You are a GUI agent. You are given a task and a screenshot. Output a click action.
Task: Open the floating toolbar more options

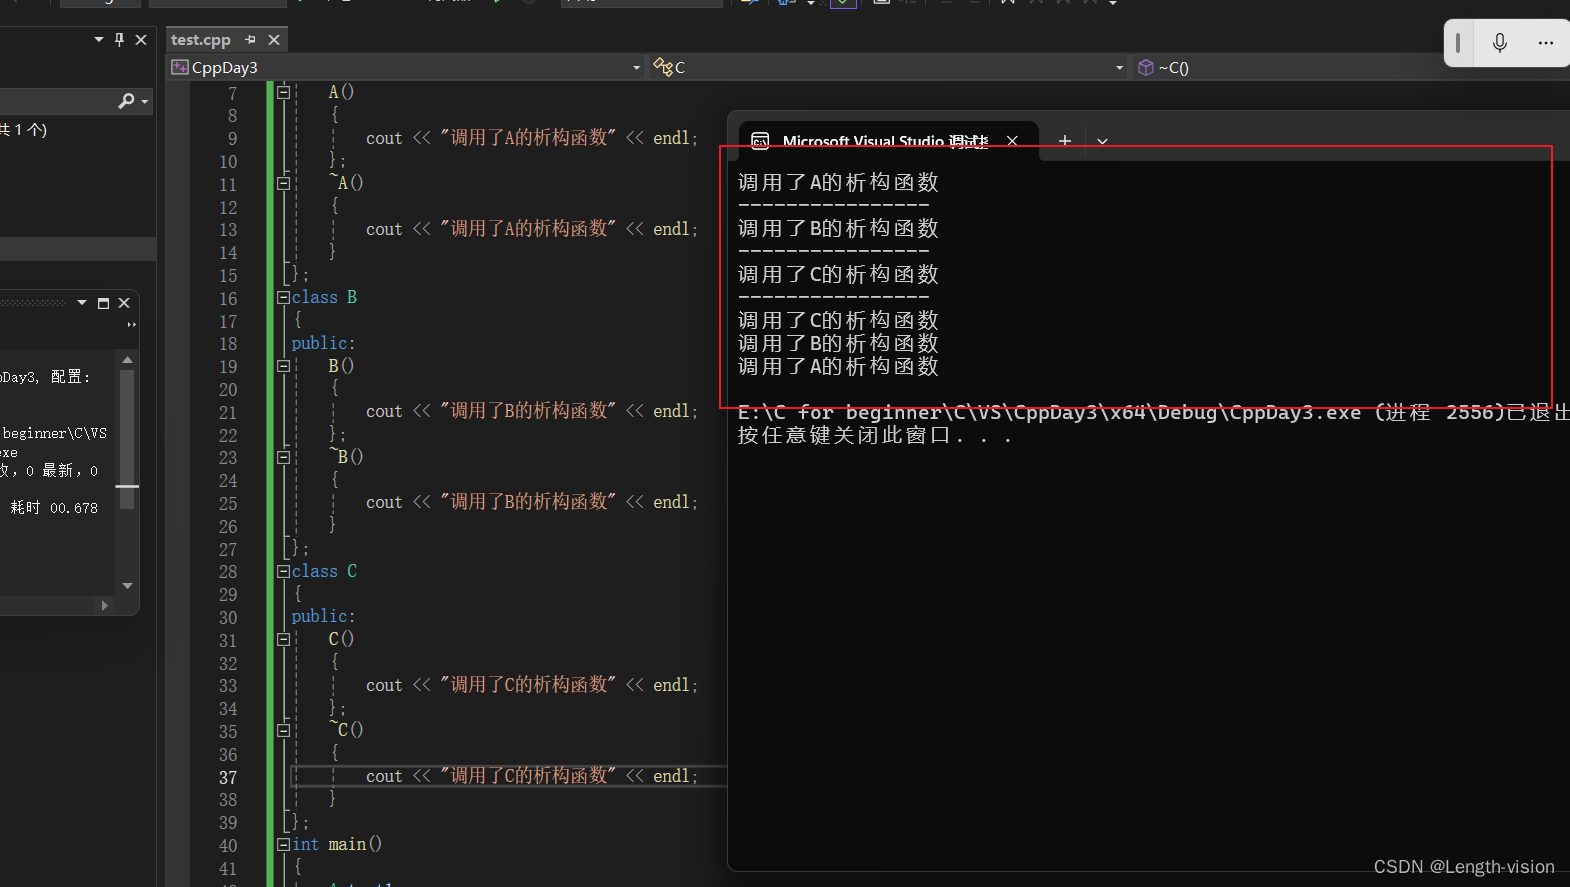click(x=1545, y=43)
